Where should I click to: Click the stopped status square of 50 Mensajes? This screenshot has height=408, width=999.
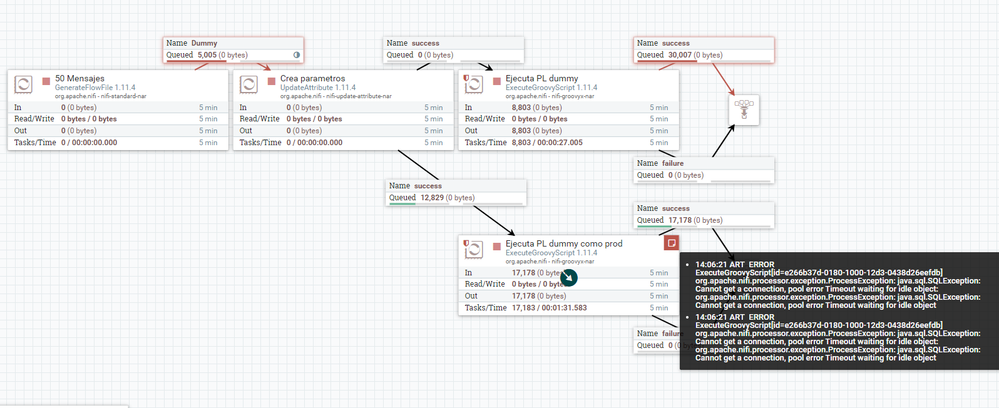46,81
